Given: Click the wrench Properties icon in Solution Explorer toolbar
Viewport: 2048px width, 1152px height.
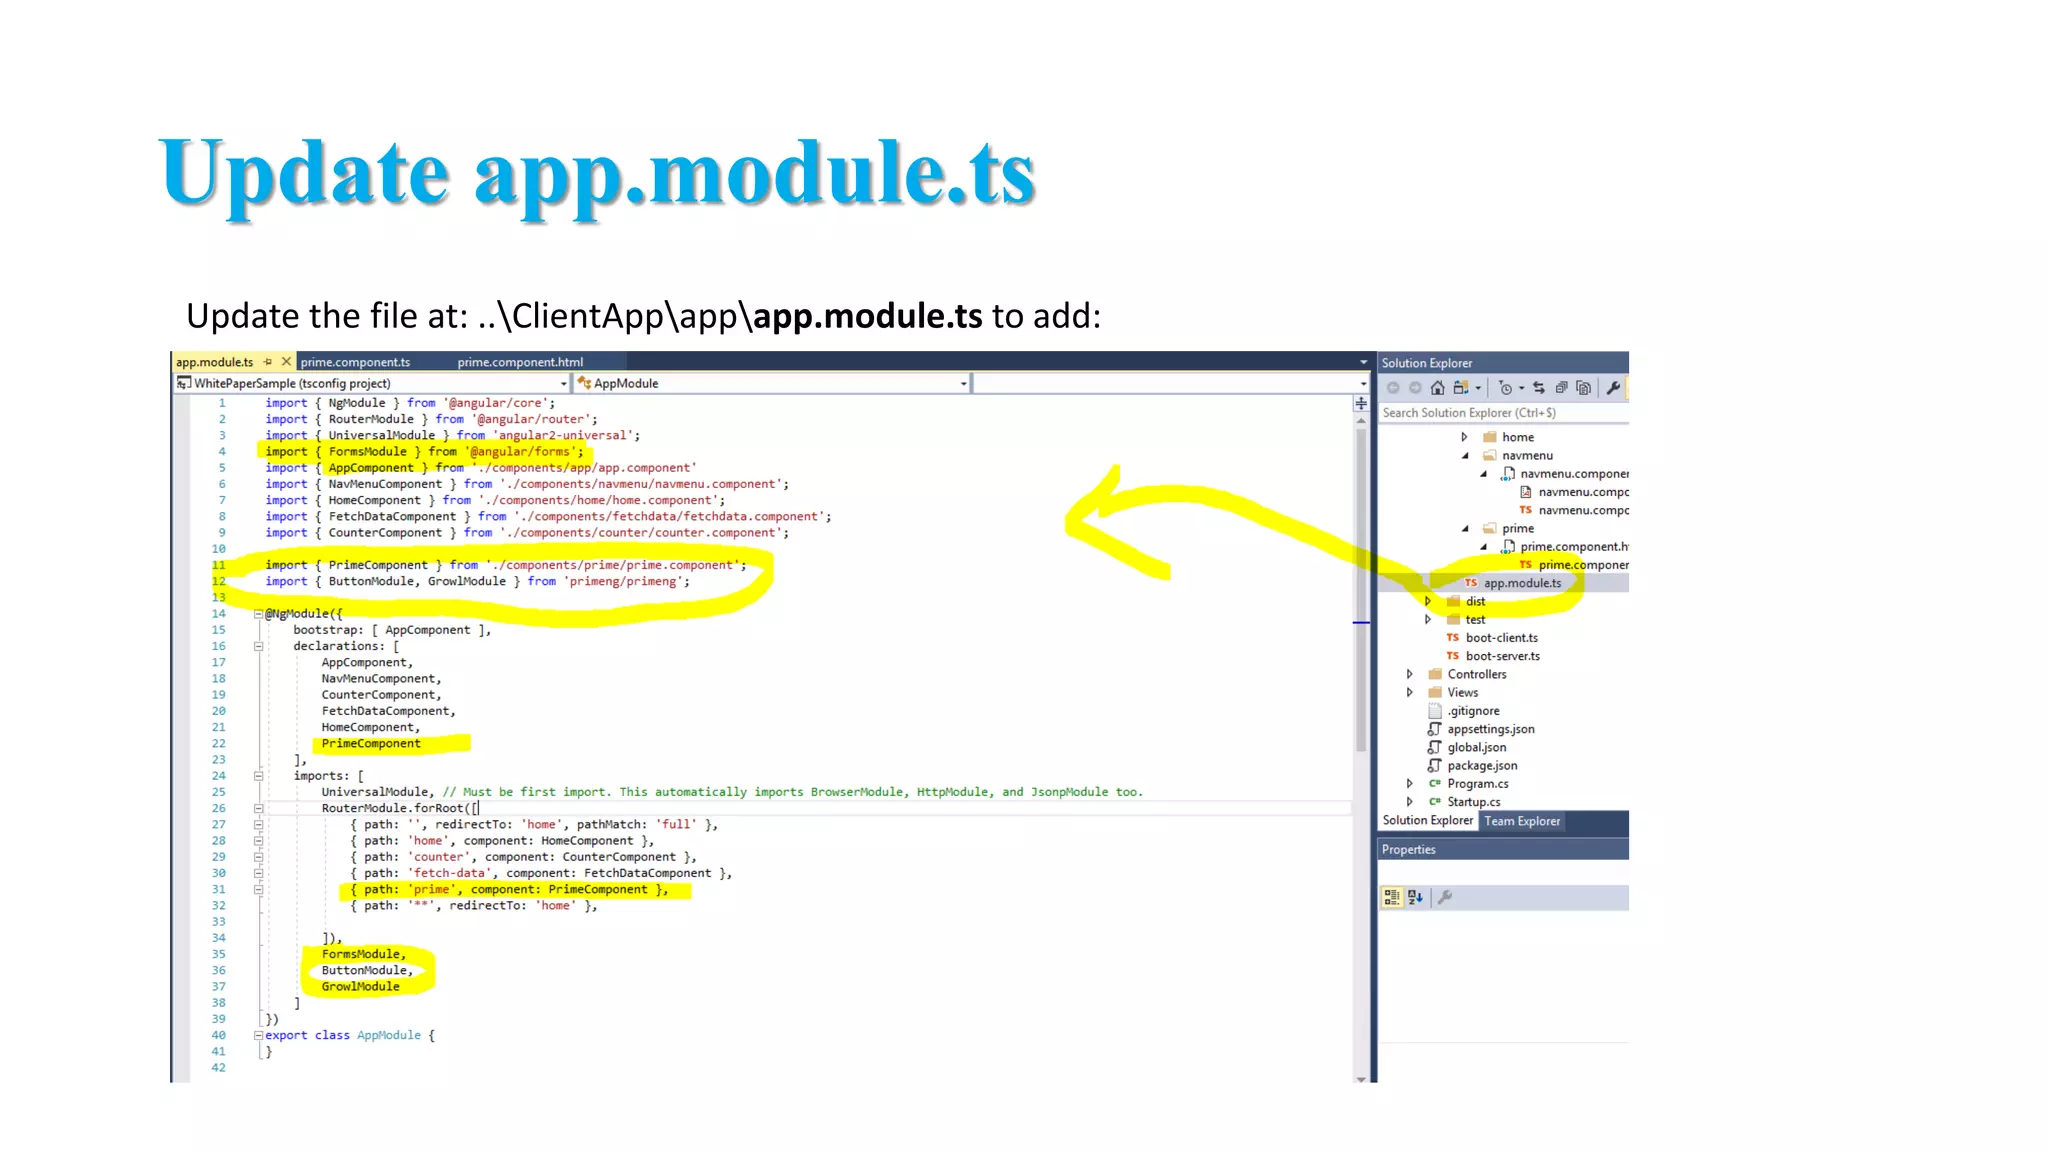Looking at the screenshot, I should point(1613,388).
